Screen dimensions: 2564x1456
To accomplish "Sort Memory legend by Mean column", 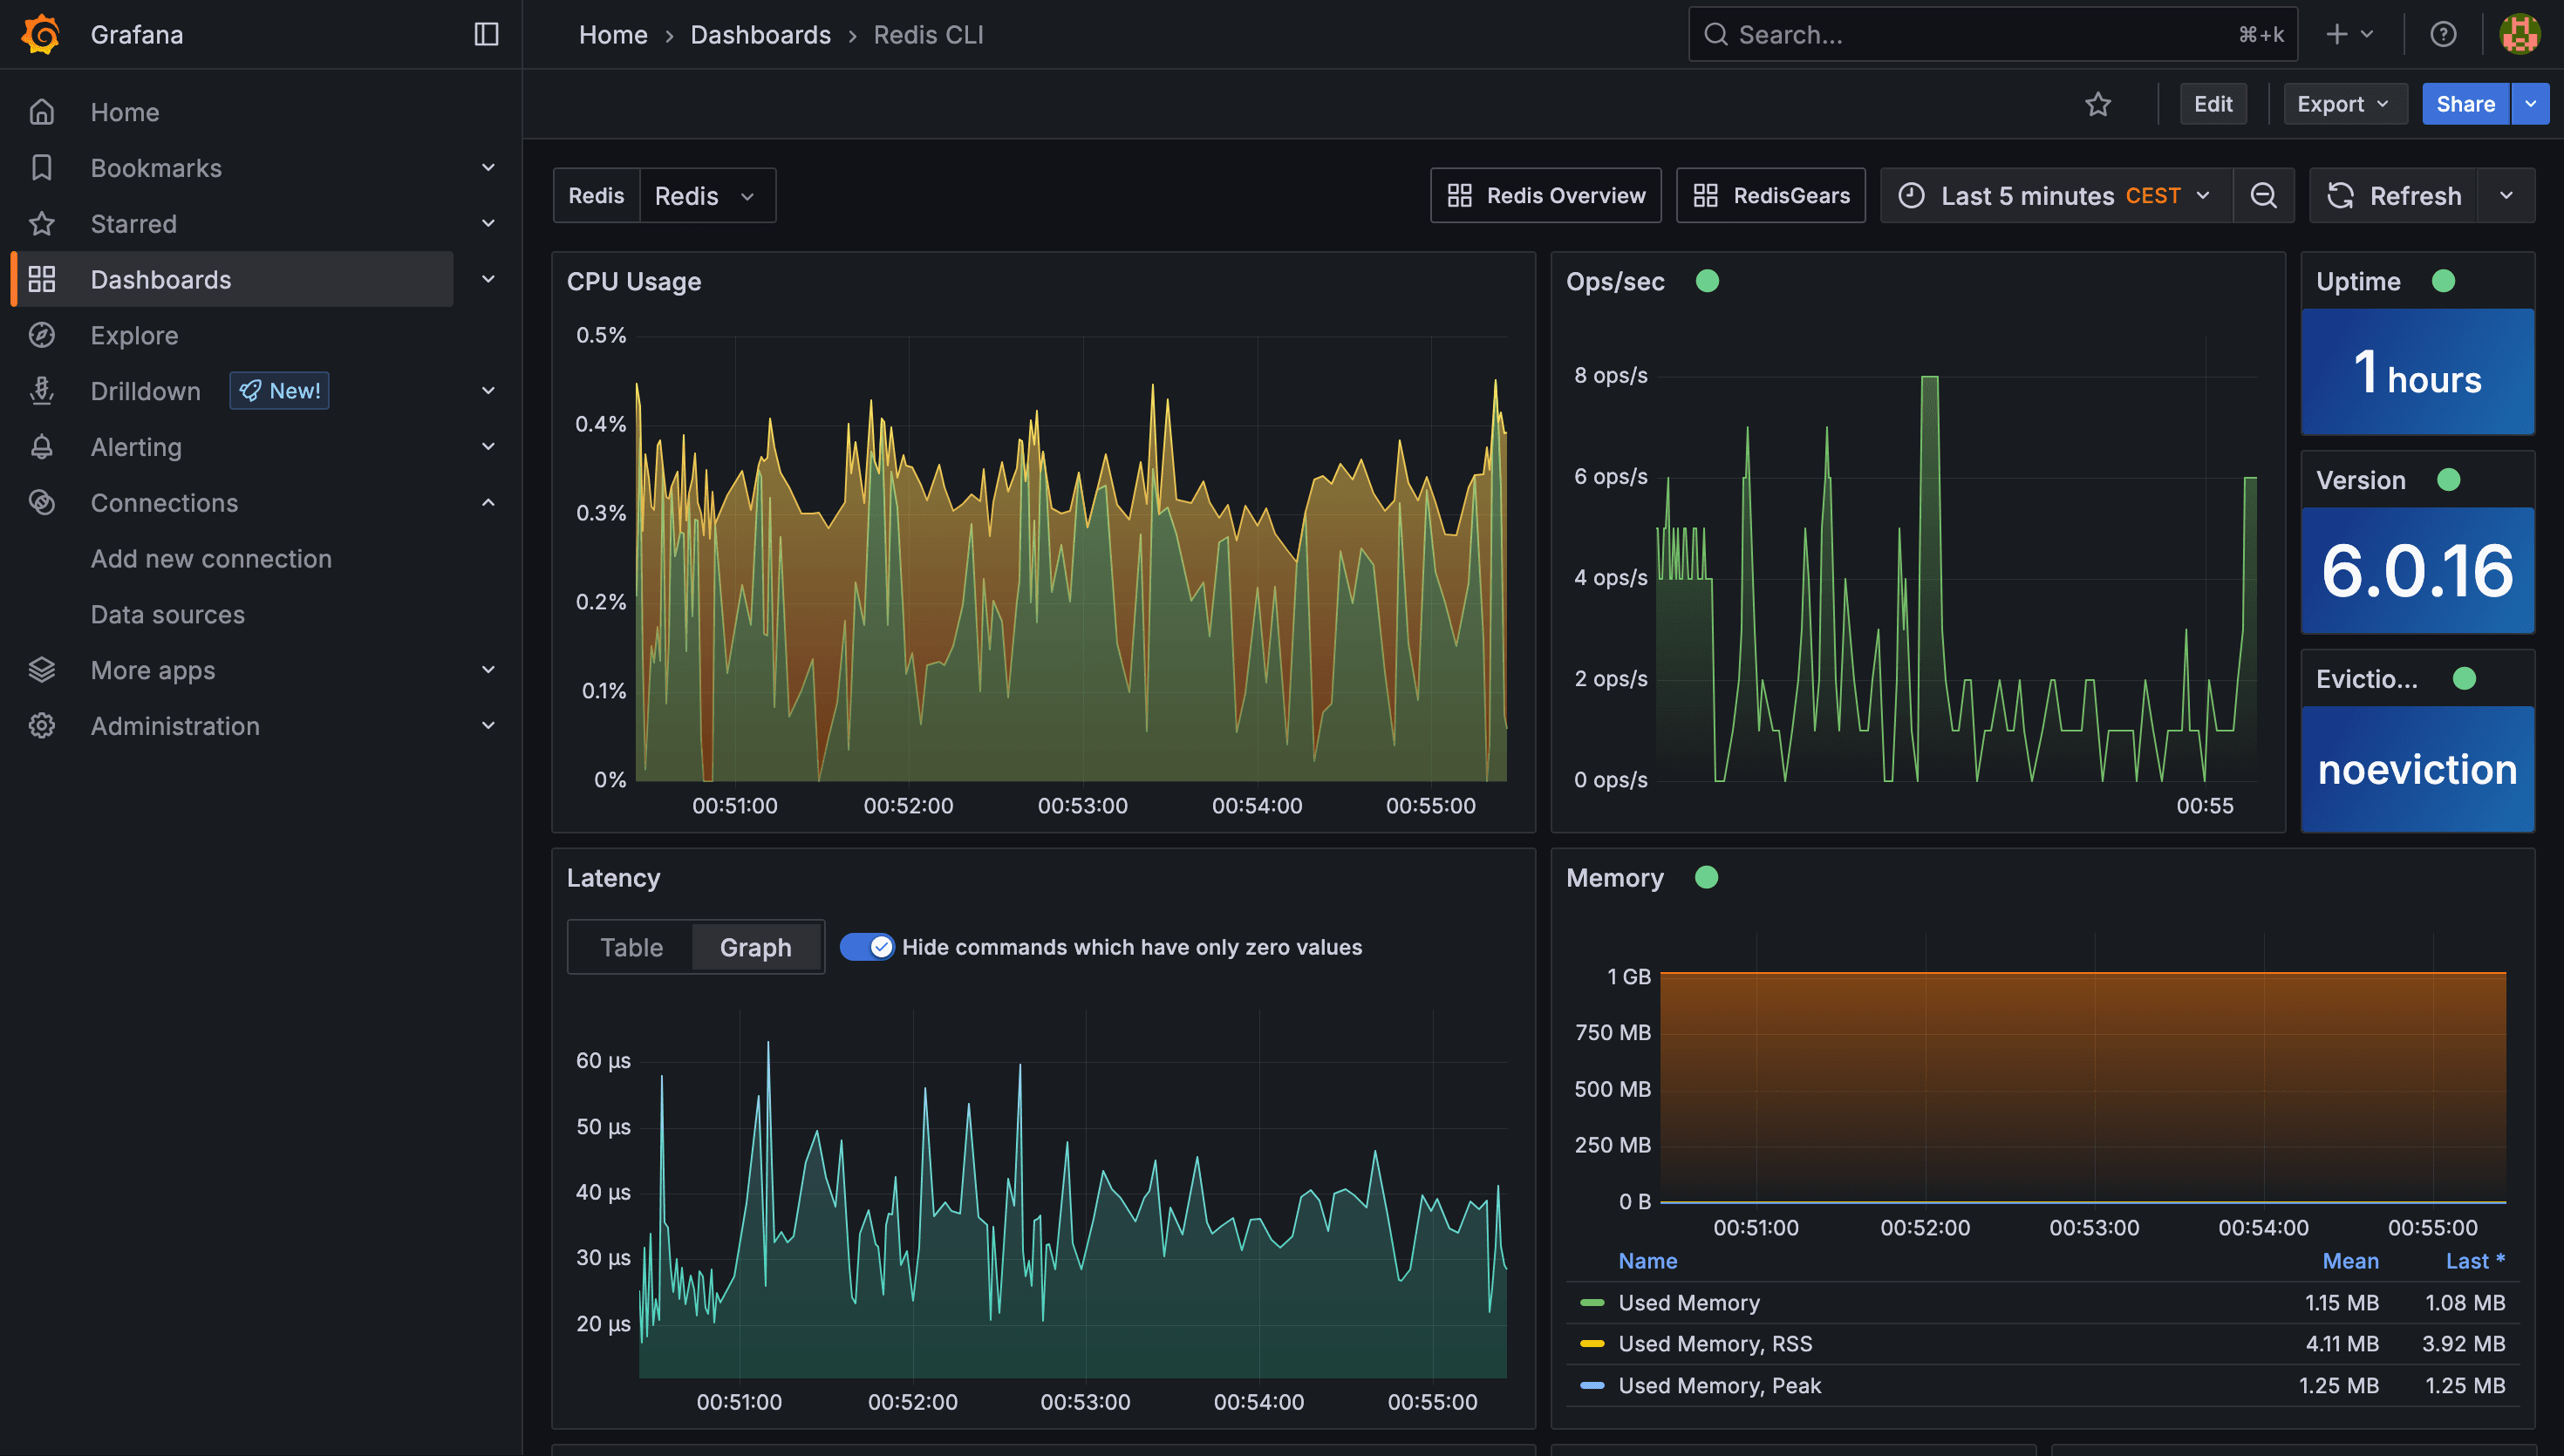I will point(2350,1261).
